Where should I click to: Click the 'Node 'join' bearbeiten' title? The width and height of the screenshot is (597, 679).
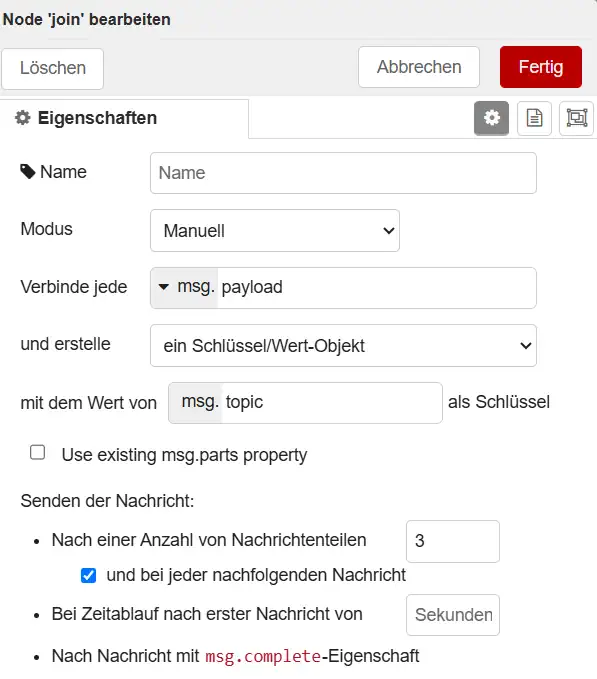click(x=87, y=19)
